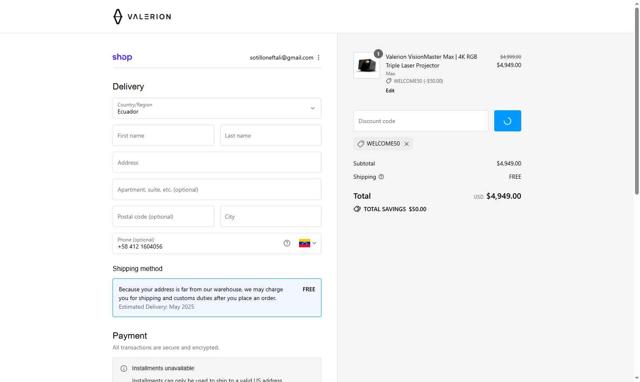Click the Shipping info icon
The image size is (640, 382).
pyautogui.click(x=381, y=177)
